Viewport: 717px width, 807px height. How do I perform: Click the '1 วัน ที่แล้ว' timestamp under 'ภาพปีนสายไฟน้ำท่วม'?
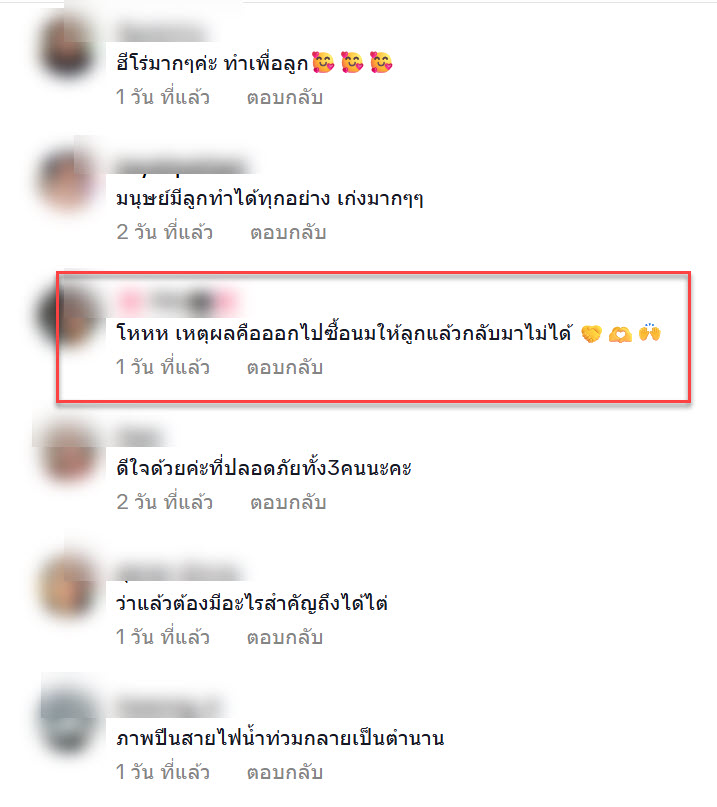coord(163,772)
